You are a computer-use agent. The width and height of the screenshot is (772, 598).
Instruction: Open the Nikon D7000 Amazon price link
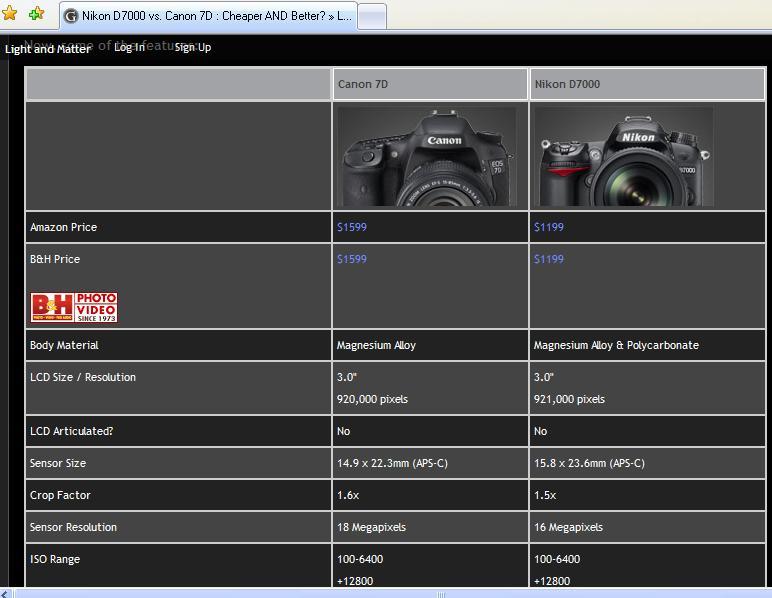549,227
